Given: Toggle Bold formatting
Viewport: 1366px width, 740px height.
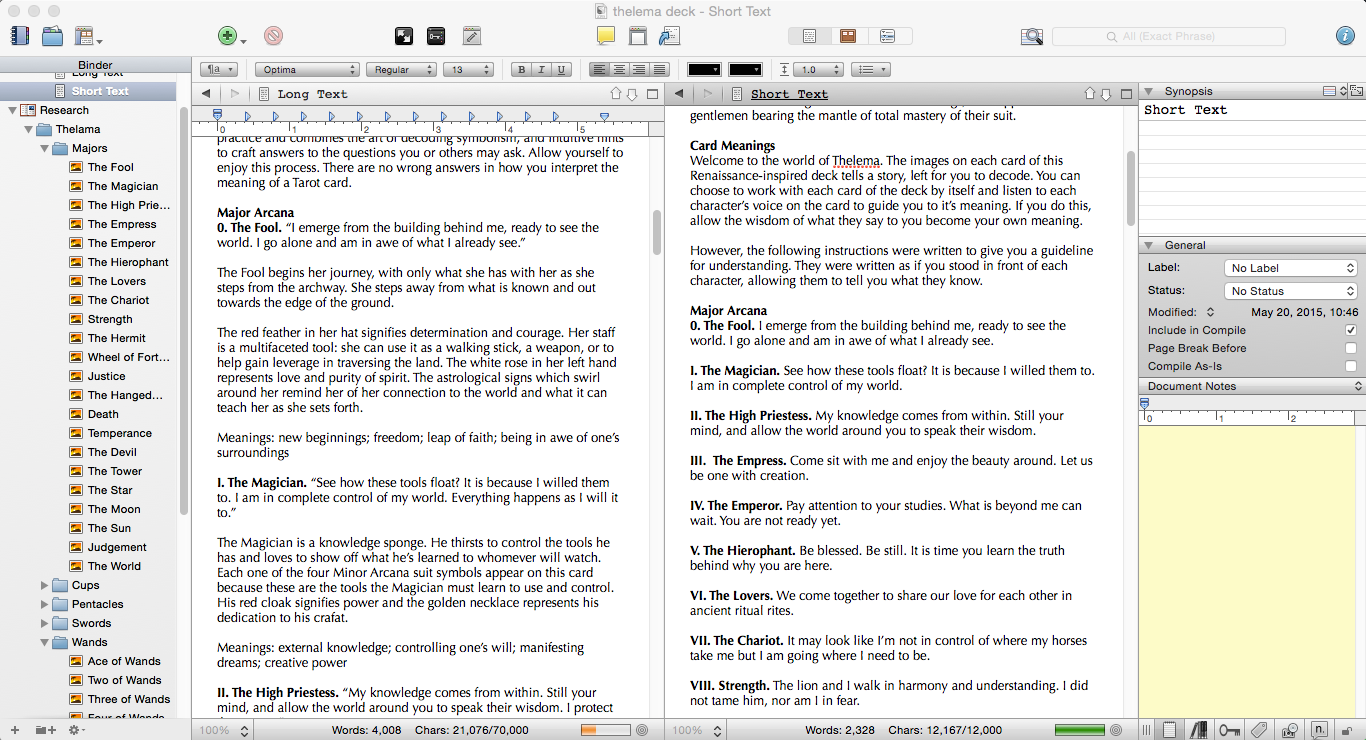Looking at the screenshot, I should pyautogui.click(x=521, y=70).
